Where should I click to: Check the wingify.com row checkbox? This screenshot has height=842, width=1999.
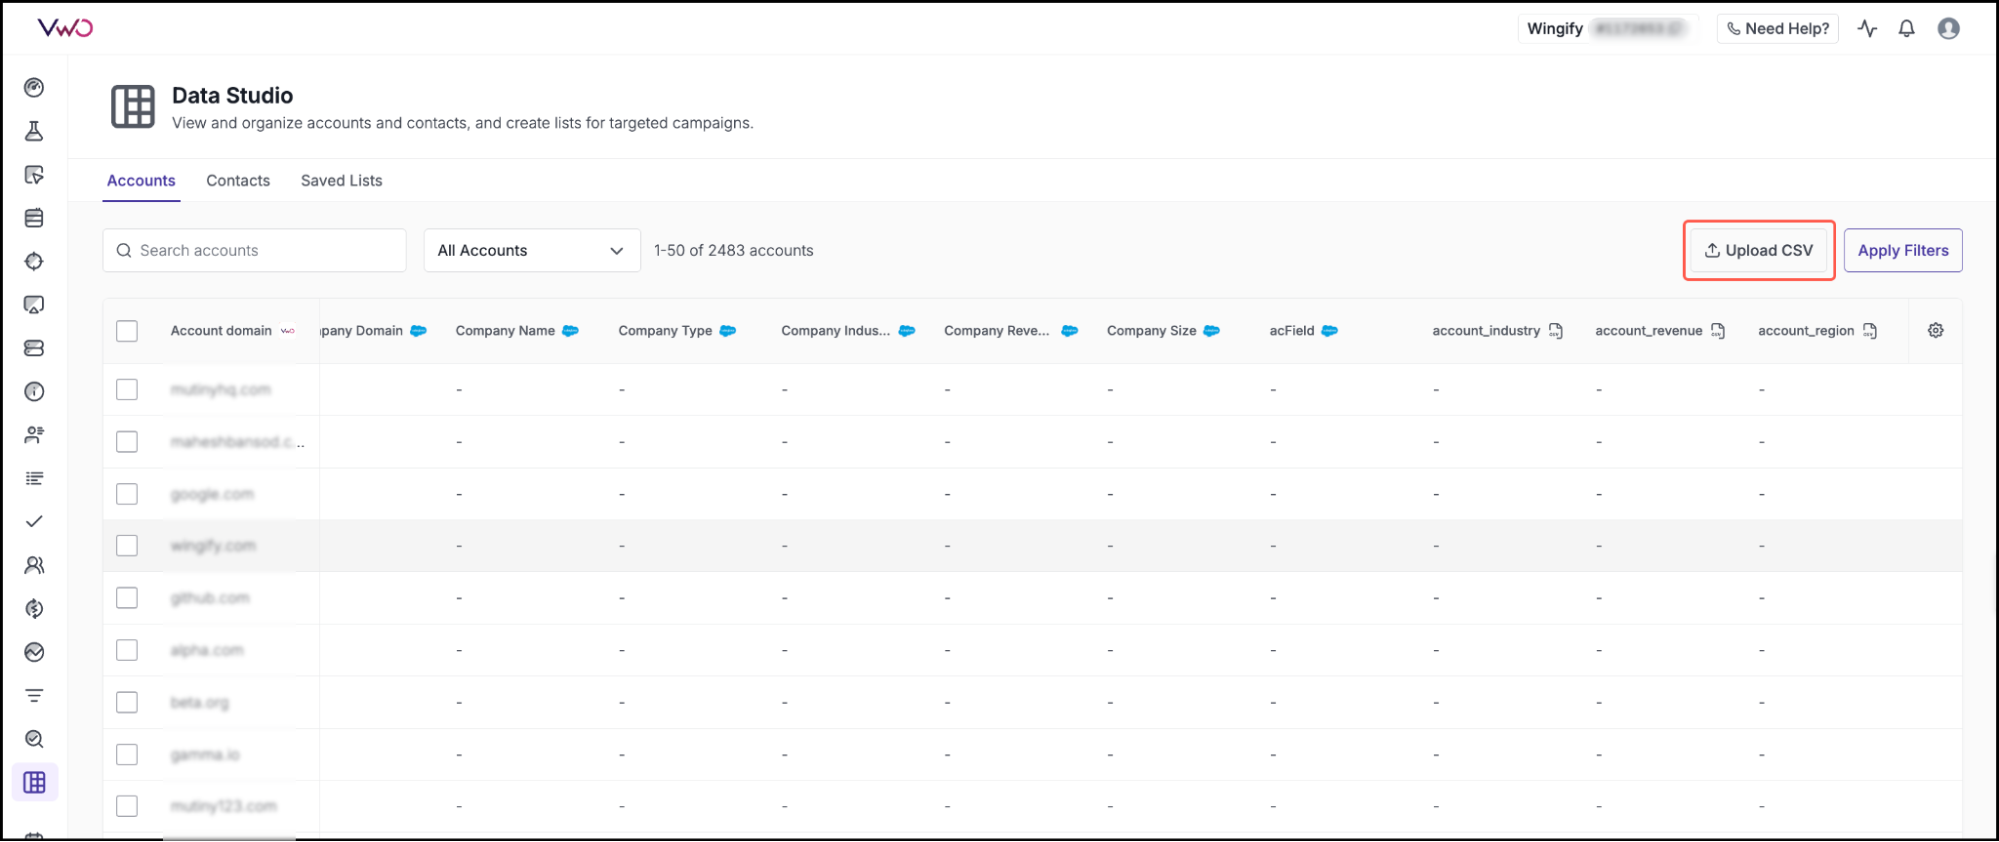click(127, 545)
